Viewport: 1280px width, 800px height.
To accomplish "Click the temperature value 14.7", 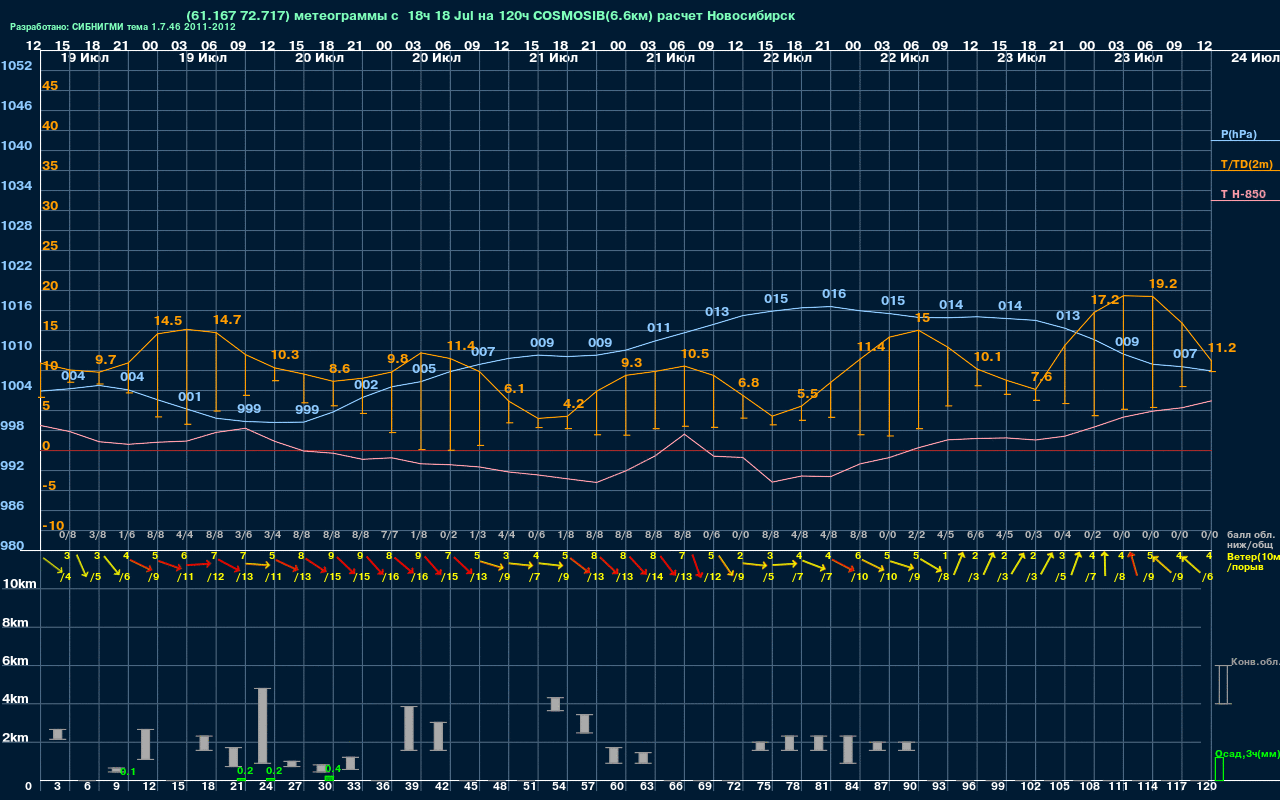I will (227, 320).
